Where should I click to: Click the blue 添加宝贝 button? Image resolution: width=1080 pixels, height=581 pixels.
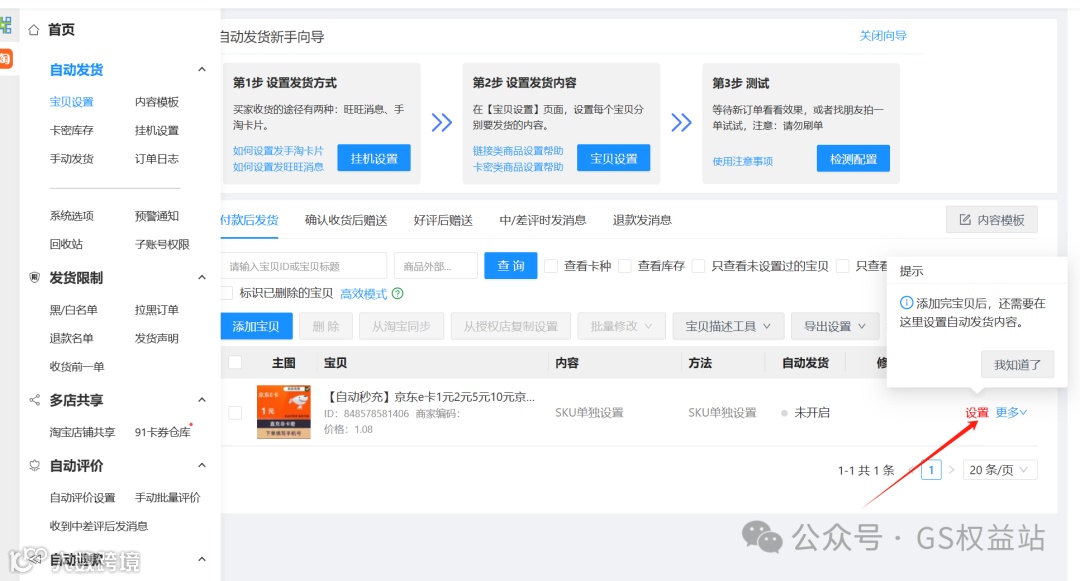pos(256,326)
